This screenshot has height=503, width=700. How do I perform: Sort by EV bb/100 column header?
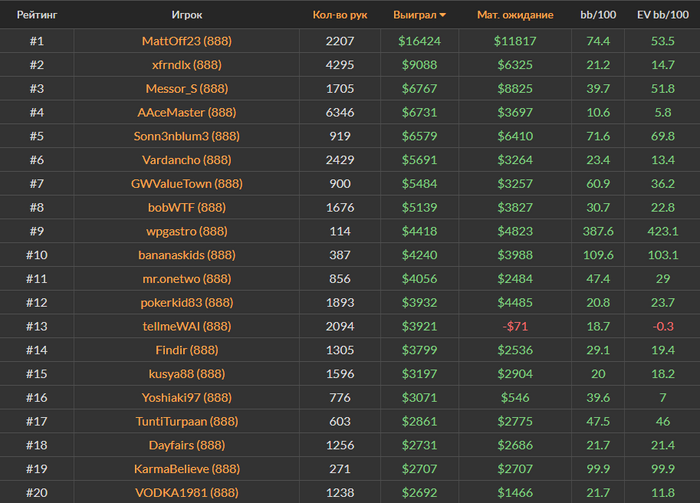661,16
